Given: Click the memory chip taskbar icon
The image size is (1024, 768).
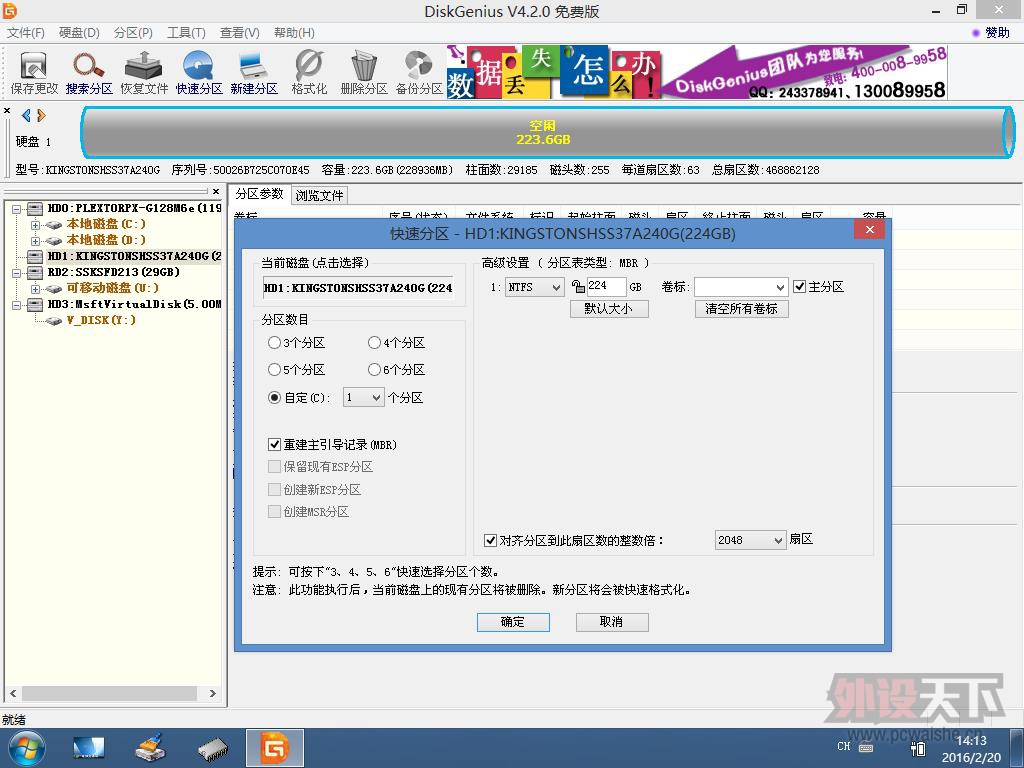Looking at the screenshot, I should (212, 749).
